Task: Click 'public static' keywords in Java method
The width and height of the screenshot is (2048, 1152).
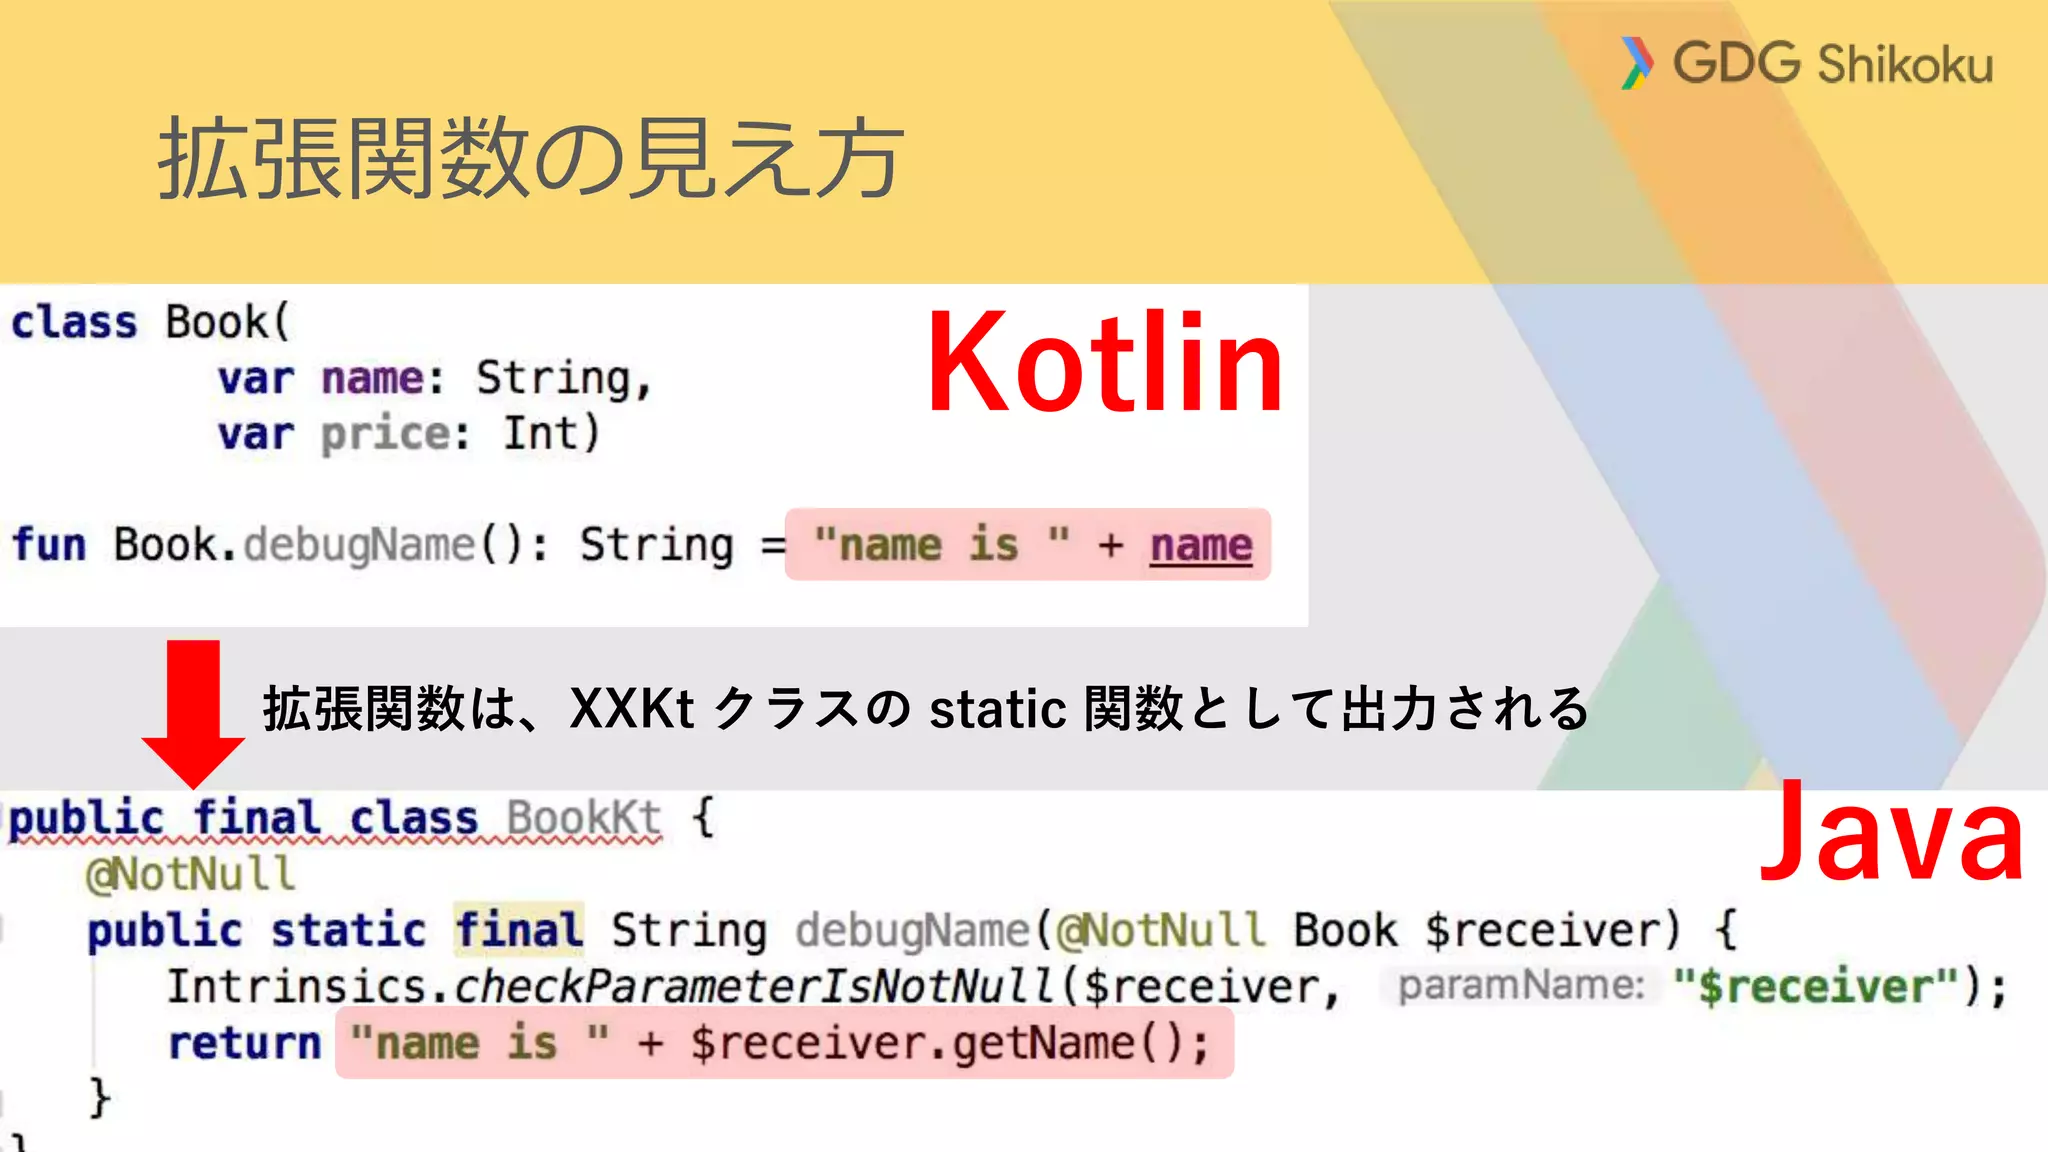Action: (257, 931)
